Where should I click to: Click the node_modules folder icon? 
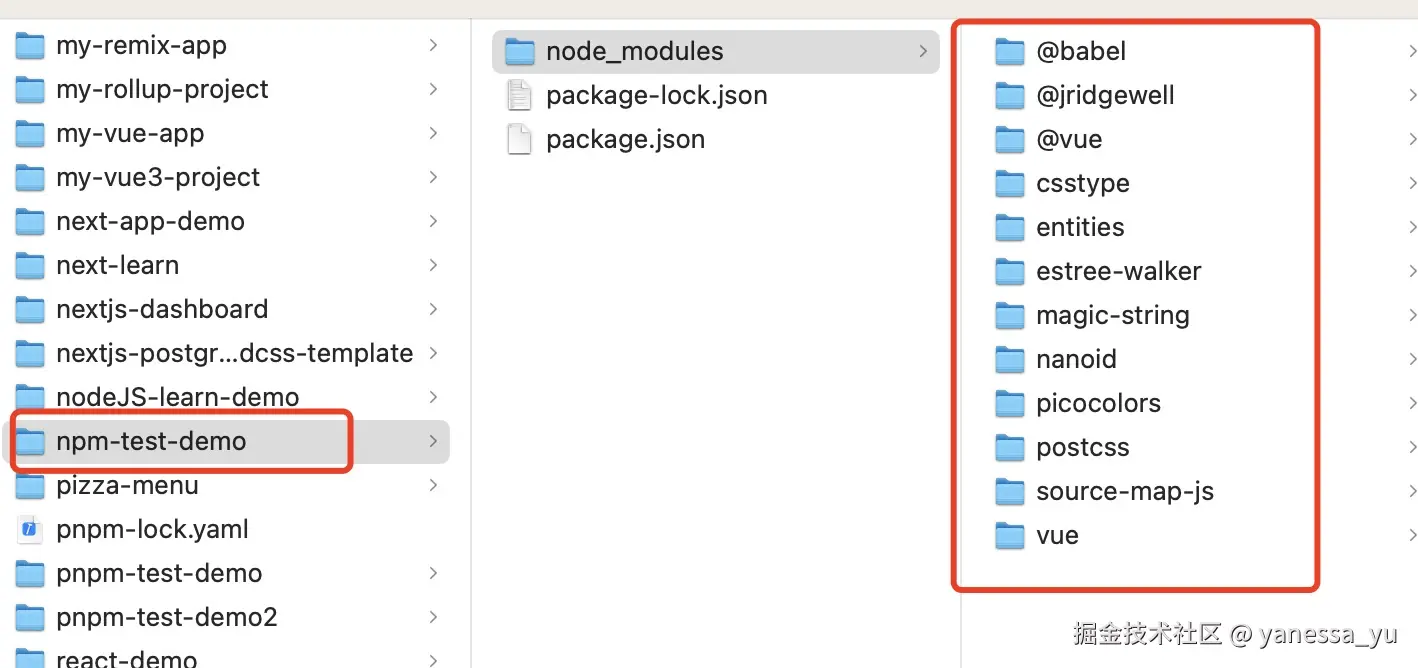click(520, 51)
